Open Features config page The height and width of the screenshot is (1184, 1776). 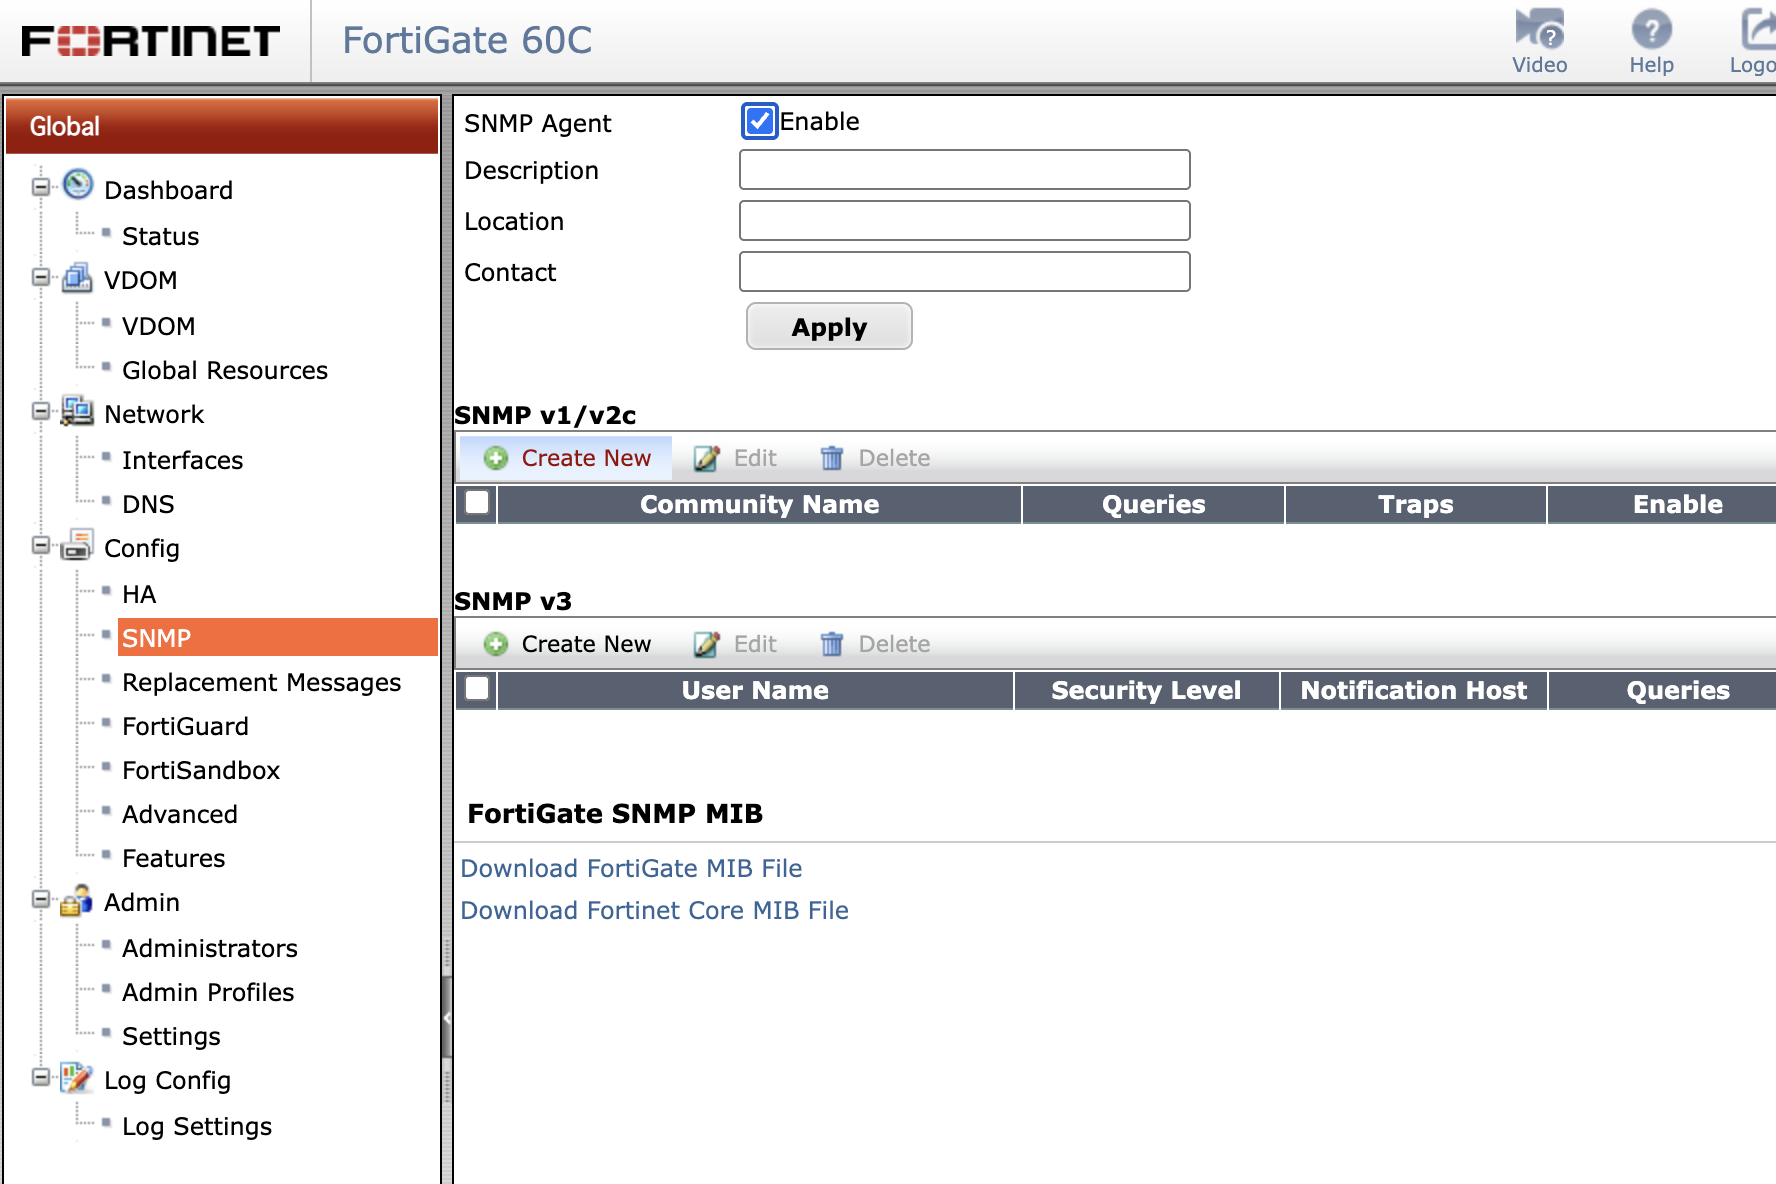point(173,858)
